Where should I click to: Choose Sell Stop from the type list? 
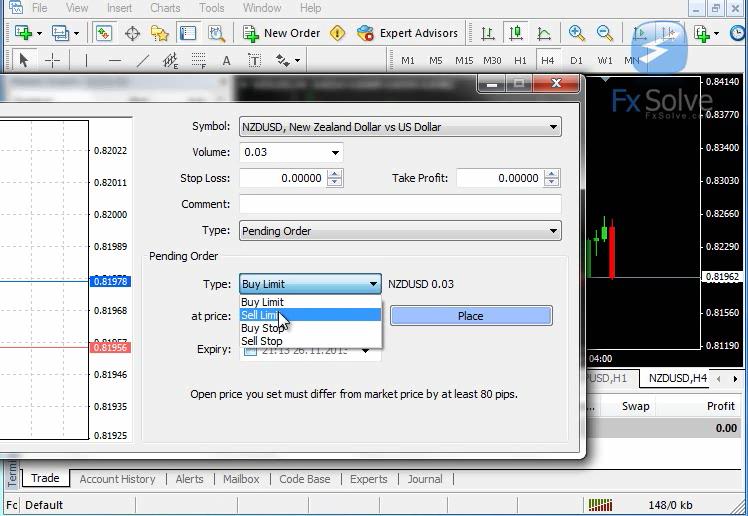tap(262, 341)
